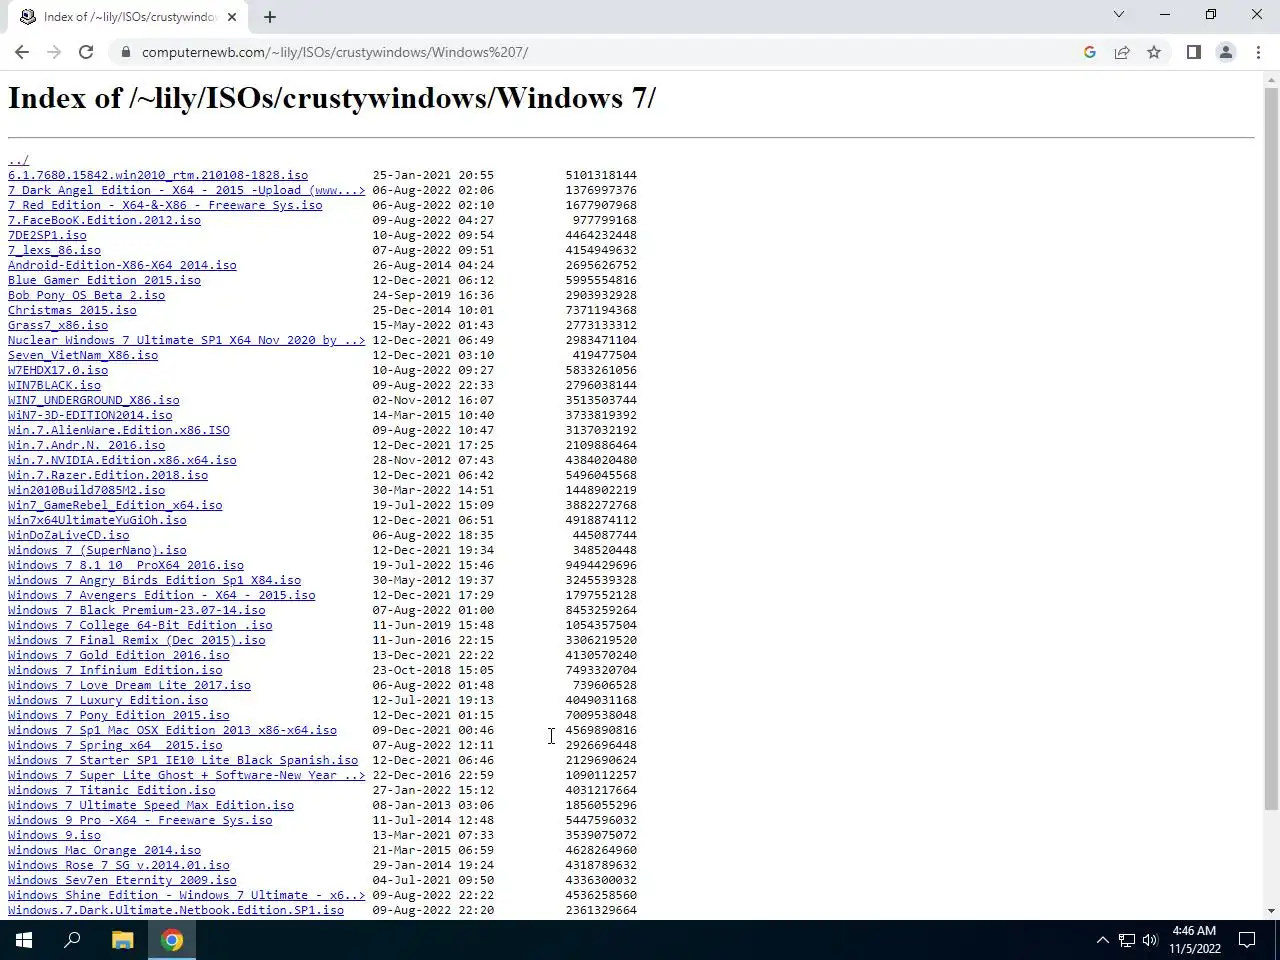Download 7.FaceBooK.Edition.2012.iso
Viewport: 1280px width, 960px height.
104,220
